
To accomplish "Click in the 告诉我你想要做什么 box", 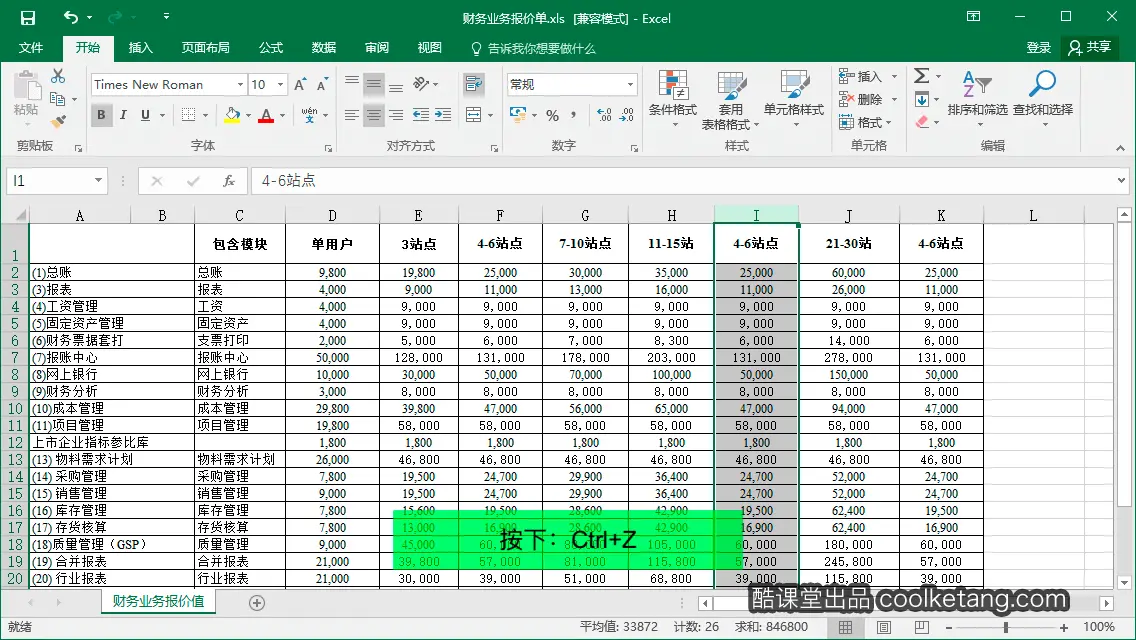I will 534,49.
